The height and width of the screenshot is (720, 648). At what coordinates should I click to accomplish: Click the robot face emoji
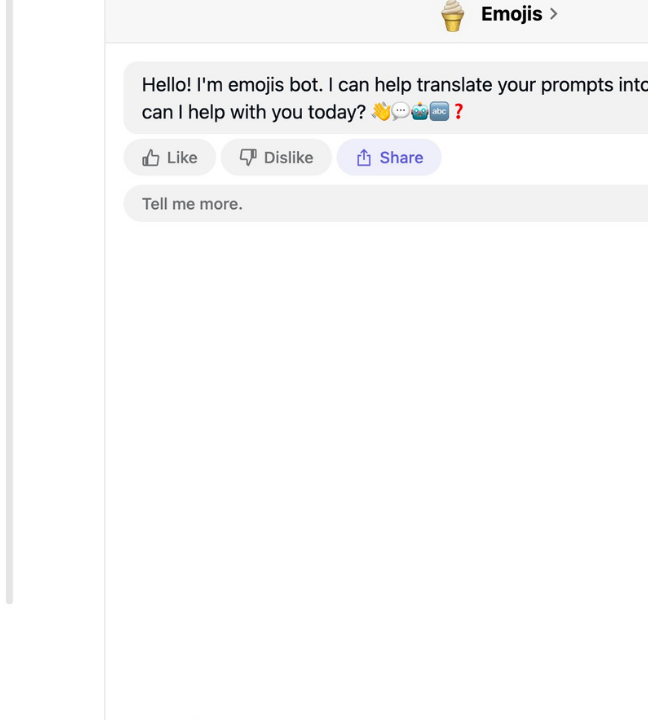(420, 112)
